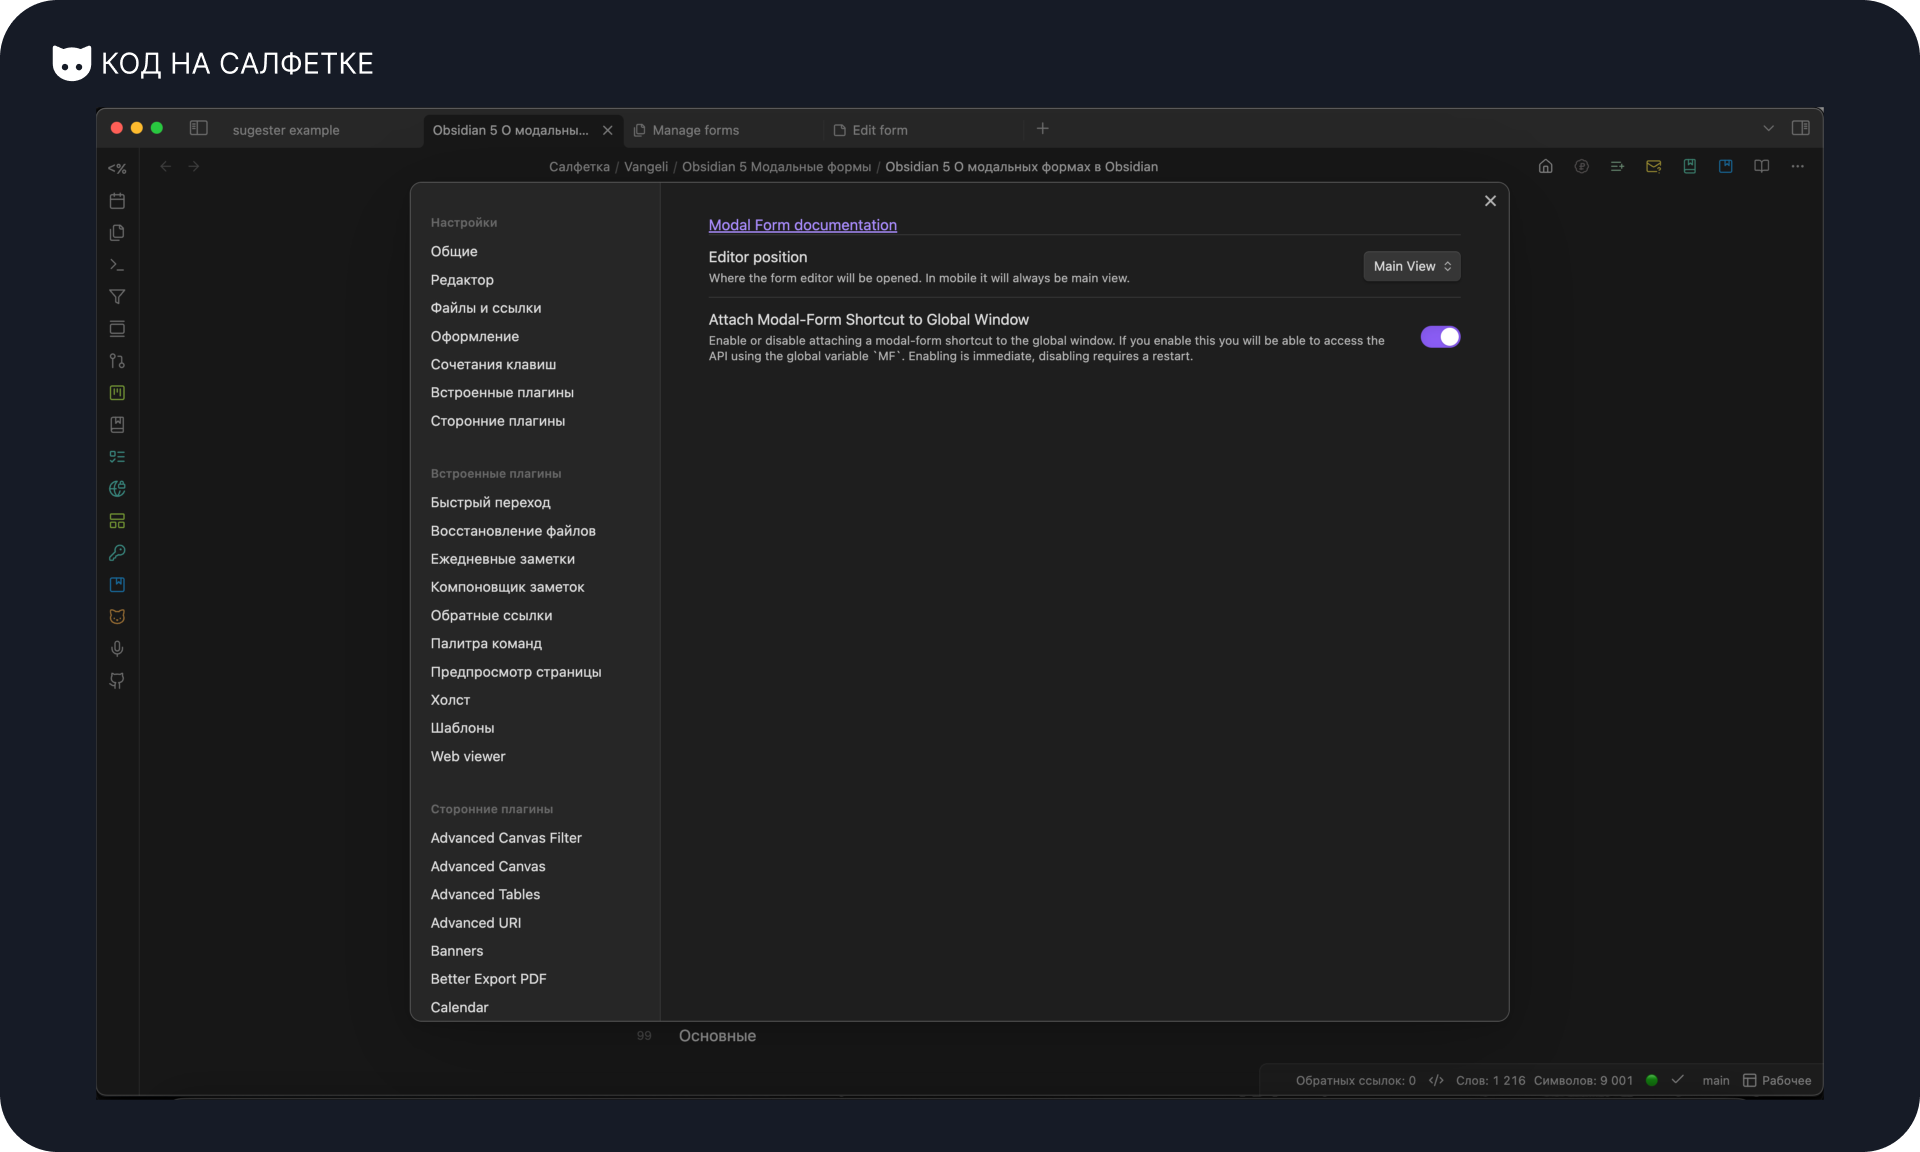Switch to the Manage forms tab
Viewport: 1920px width, 1152px height.
[696, 130]
